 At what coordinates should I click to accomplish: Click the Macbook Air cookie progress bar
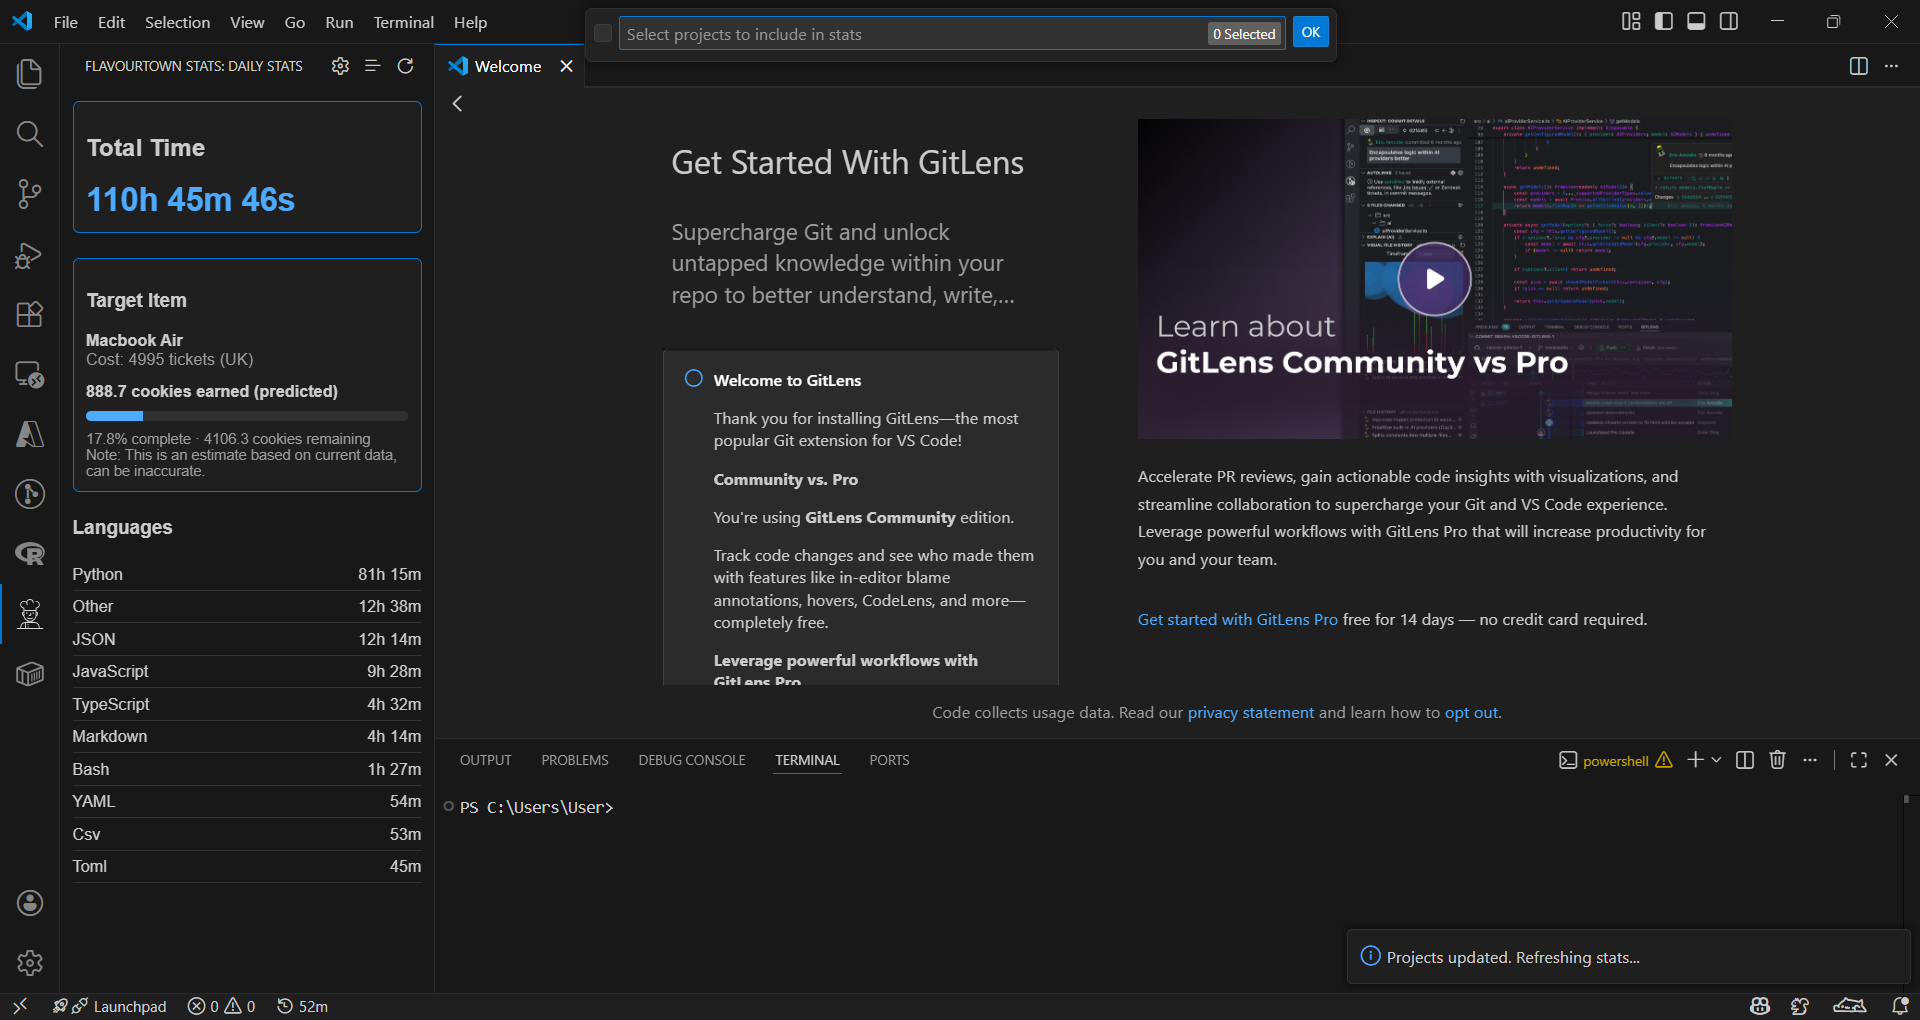pyautogui.click(x=246, y=416)
